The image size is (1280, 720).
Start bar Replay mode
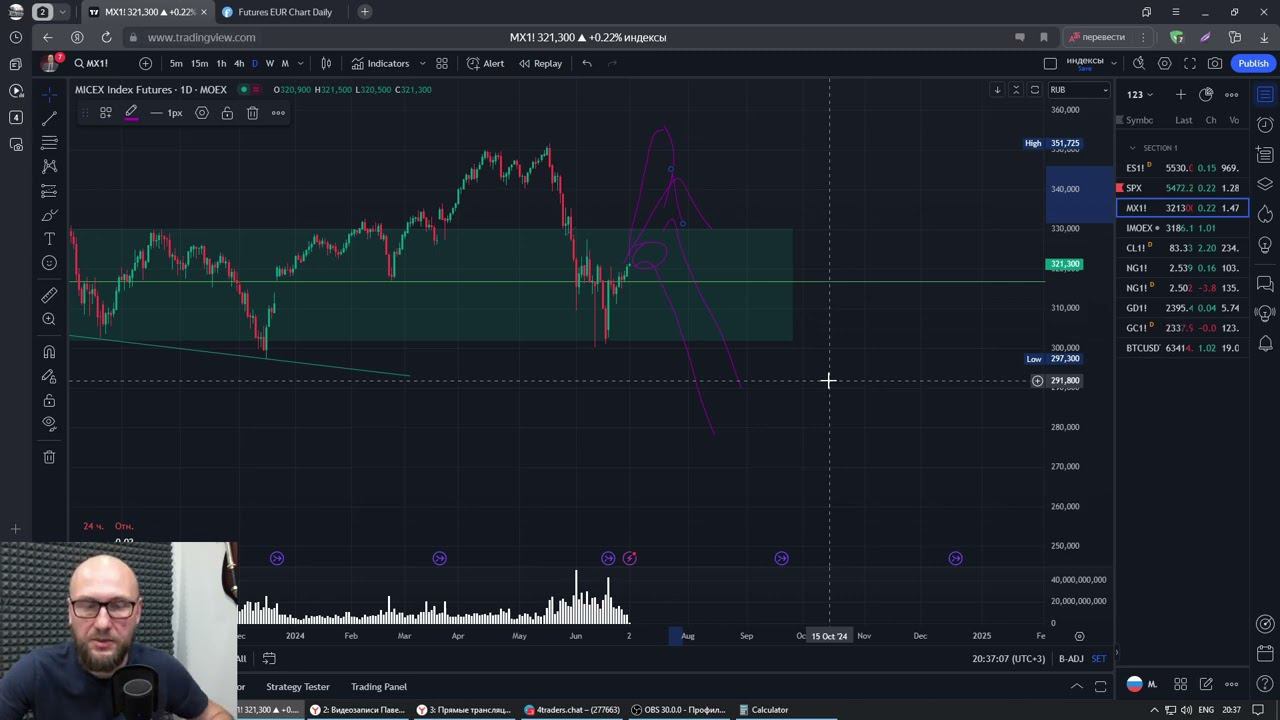click(x=540, y=63)
